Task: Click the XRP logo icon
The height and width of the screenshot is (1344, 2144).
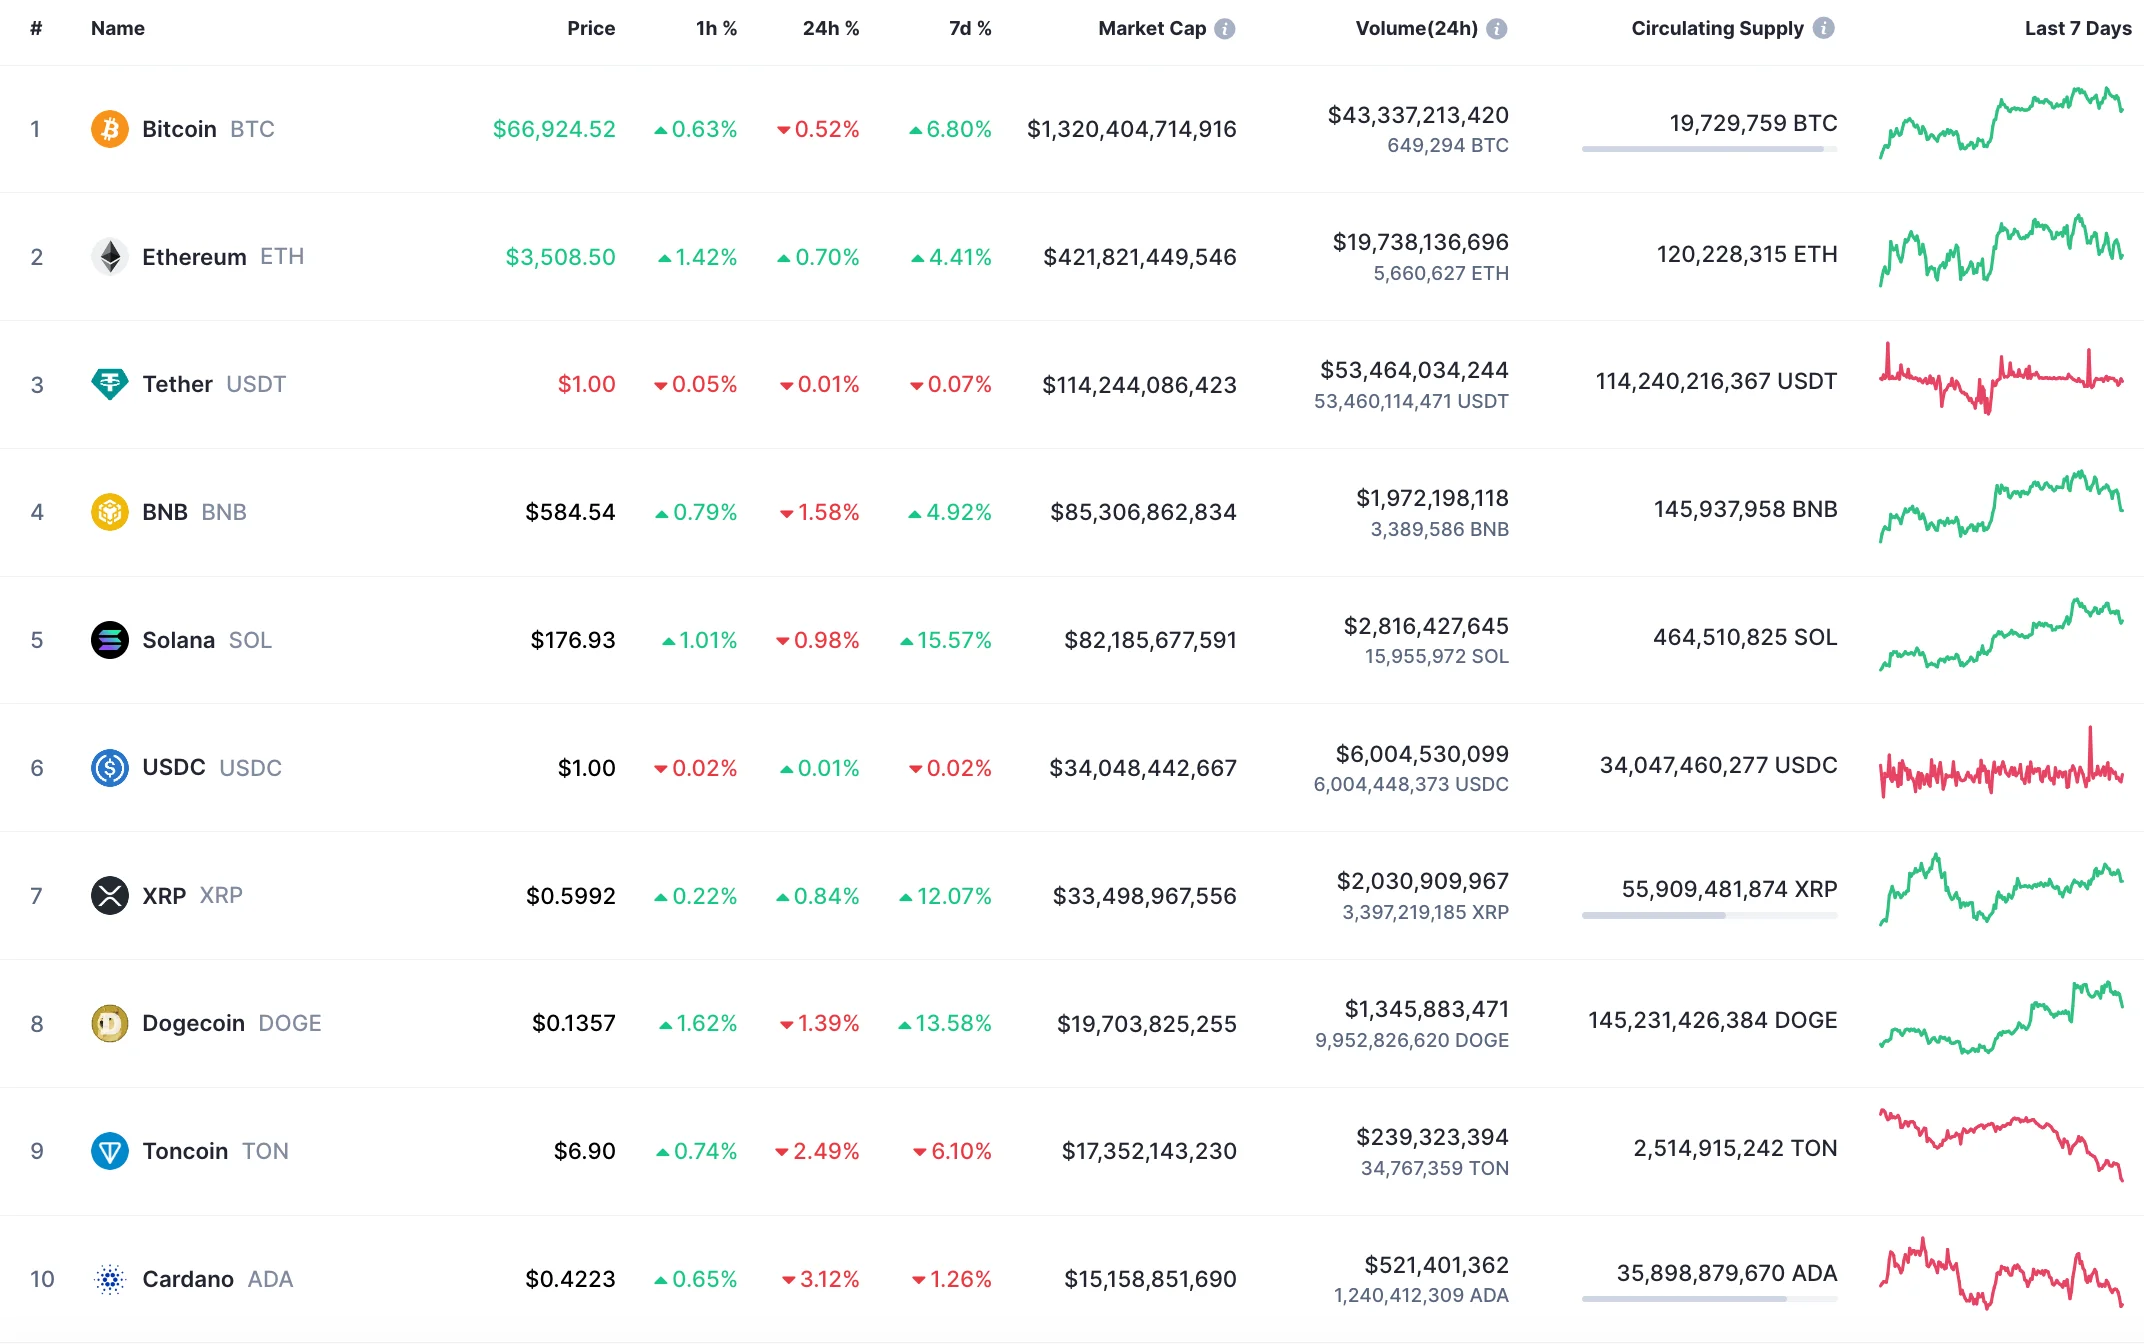Action: (109, 895)
